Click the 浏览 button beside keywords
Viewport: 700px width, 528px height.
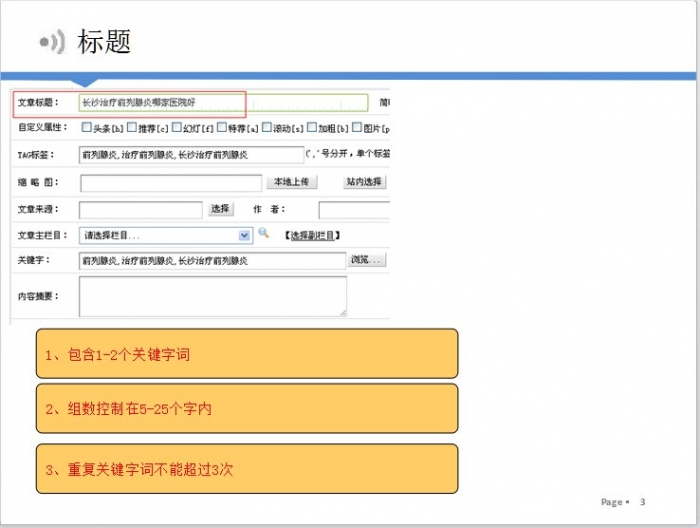click(x=366, y=260)
